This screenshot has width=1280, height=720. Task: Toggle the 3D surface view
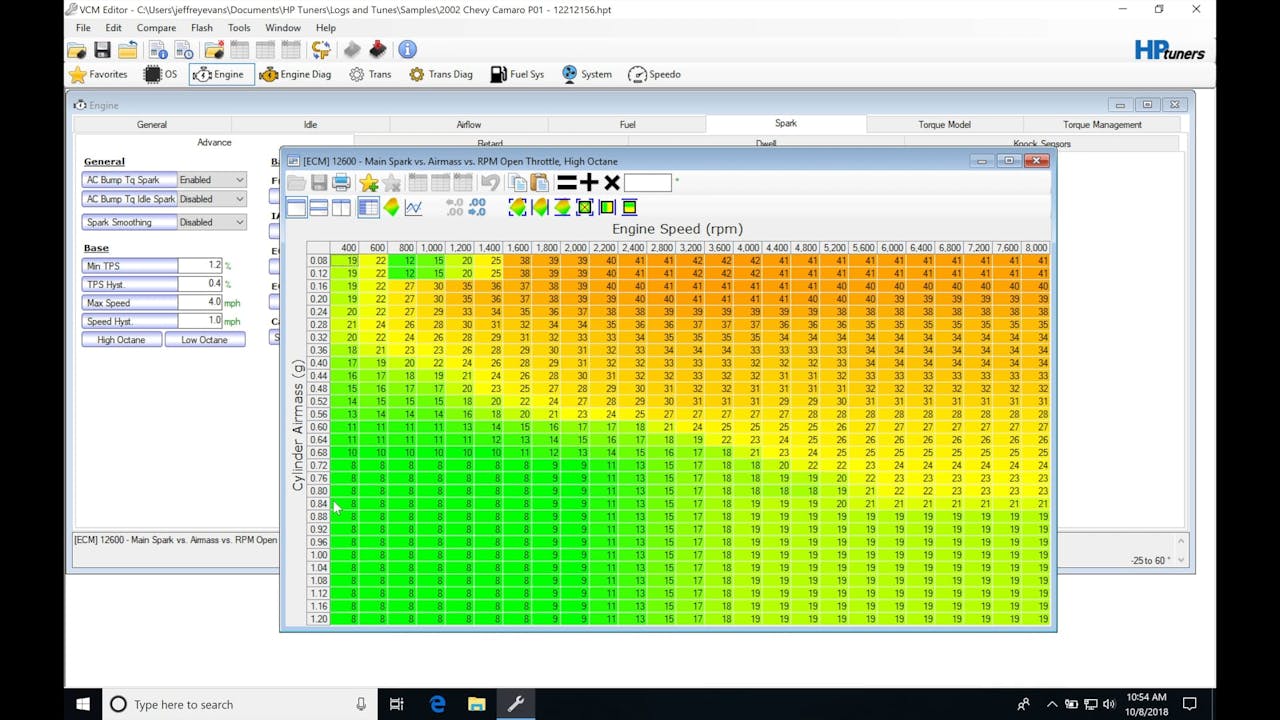(x=391, y=207)
